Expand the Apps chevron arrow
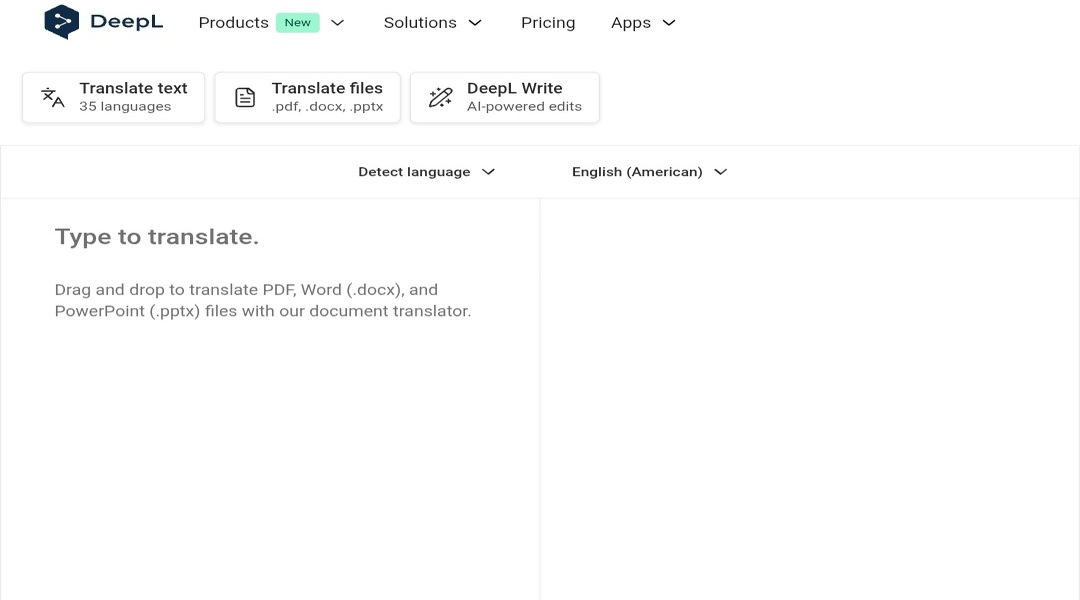 coord(669,22)
